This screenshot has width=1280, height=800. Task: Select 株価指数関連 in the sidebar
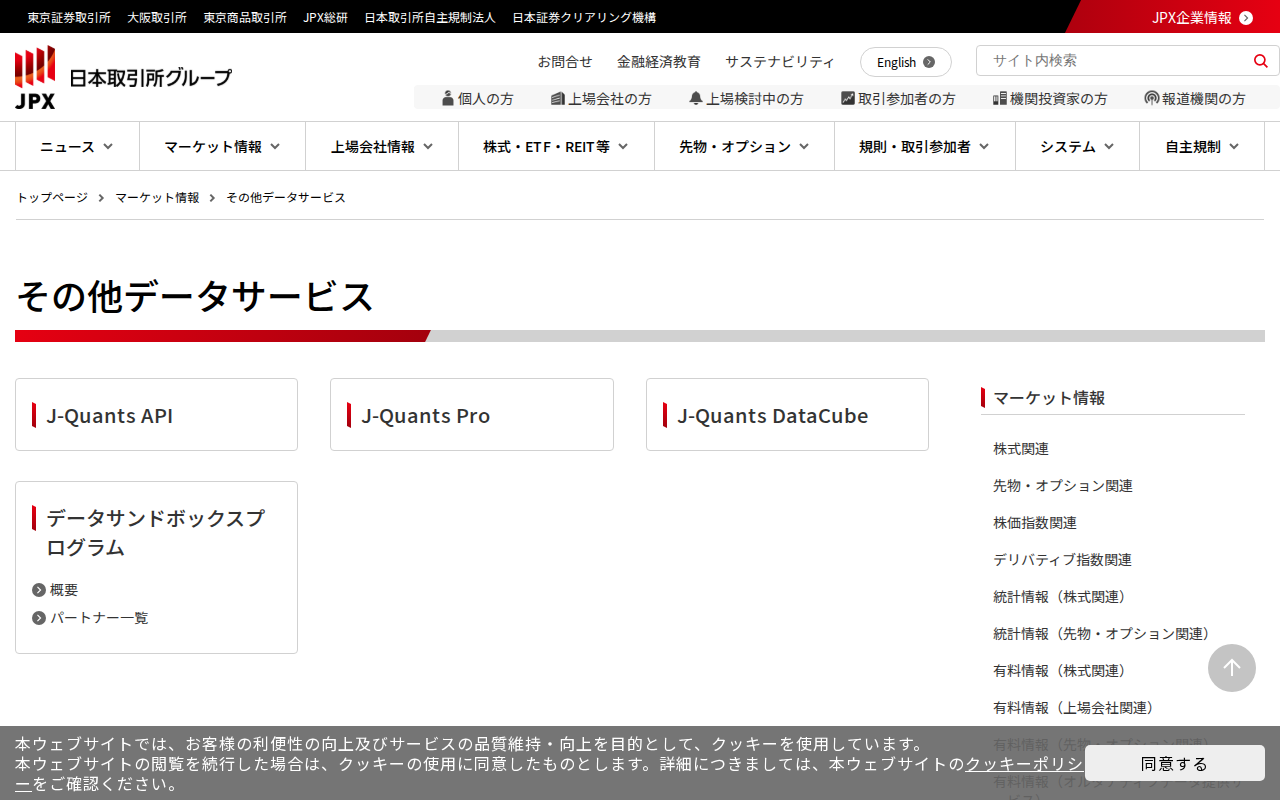(1035, 523)
